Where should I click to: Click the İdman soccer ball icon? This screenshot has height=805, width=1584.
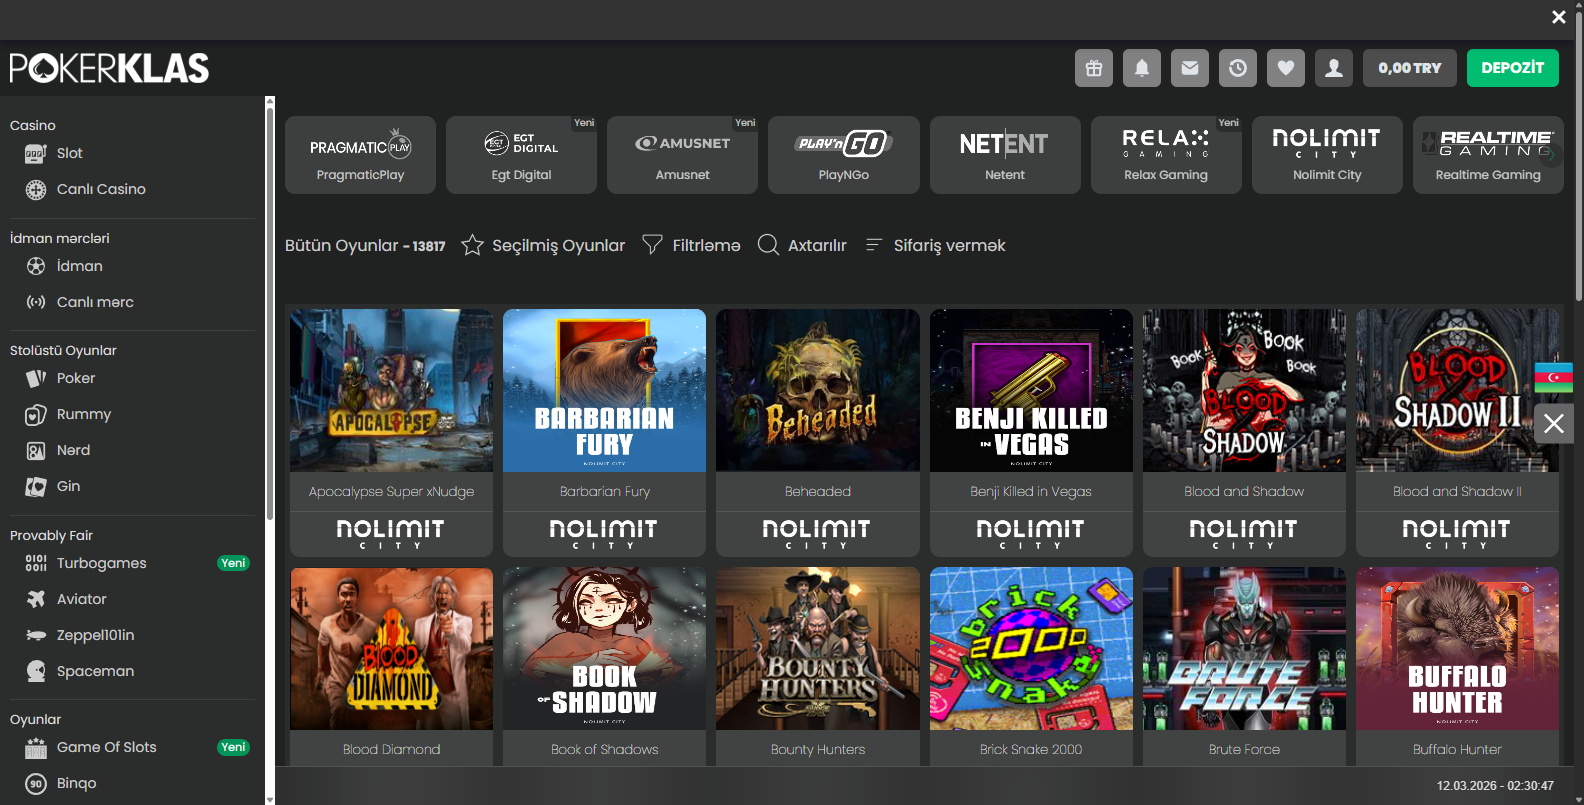[36, 266]
